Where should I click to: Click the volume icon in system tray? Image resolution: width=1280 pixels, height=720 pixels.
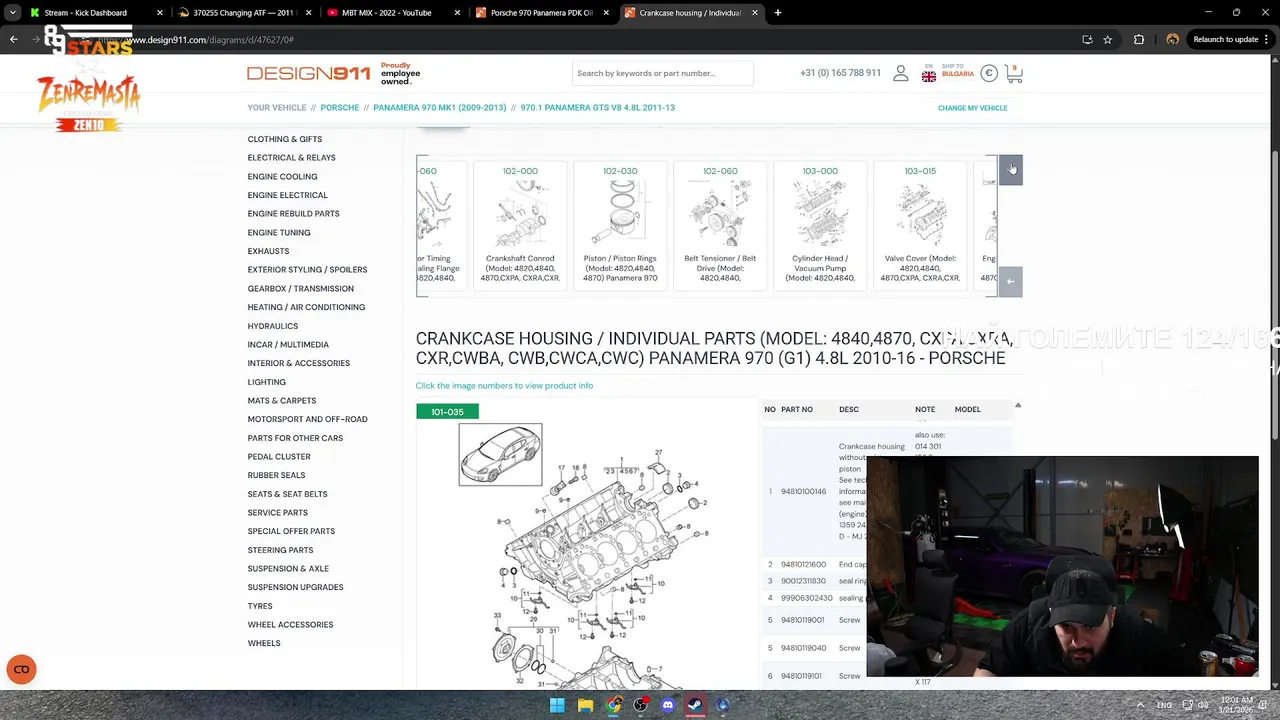tap(1203, 705)
